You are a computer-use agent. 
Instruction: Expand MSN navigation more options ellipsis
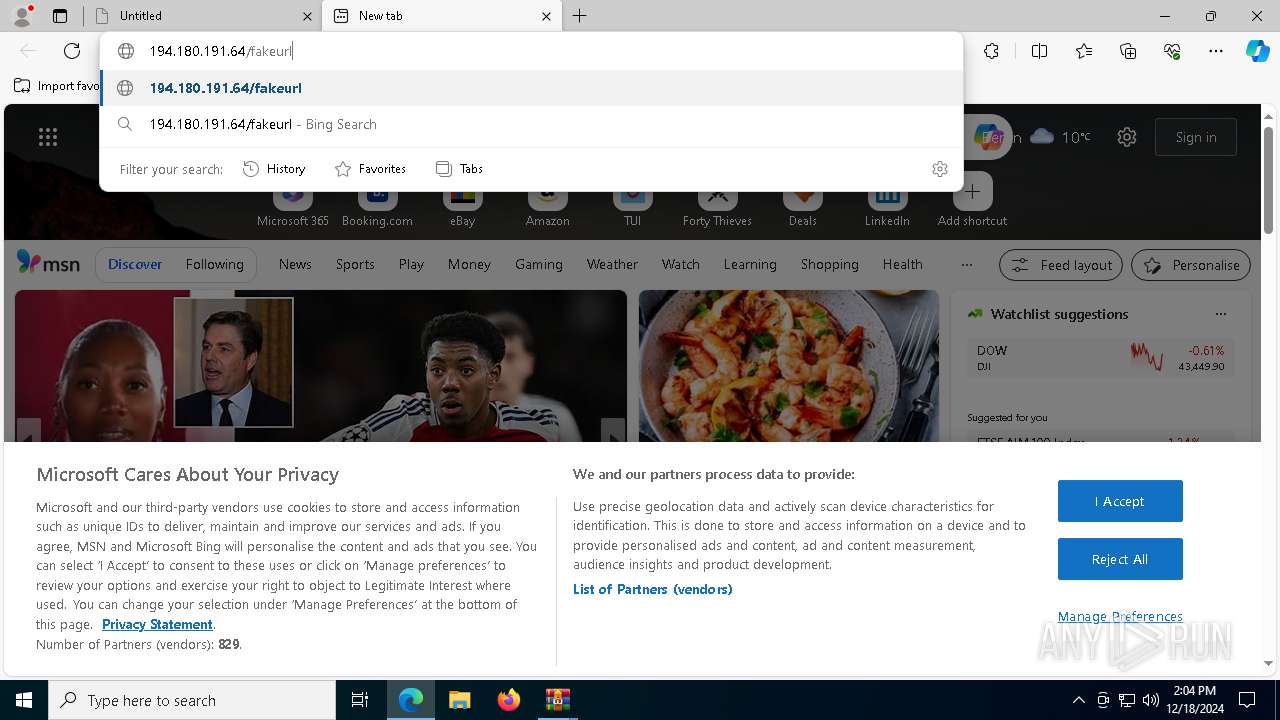point(966,265)
